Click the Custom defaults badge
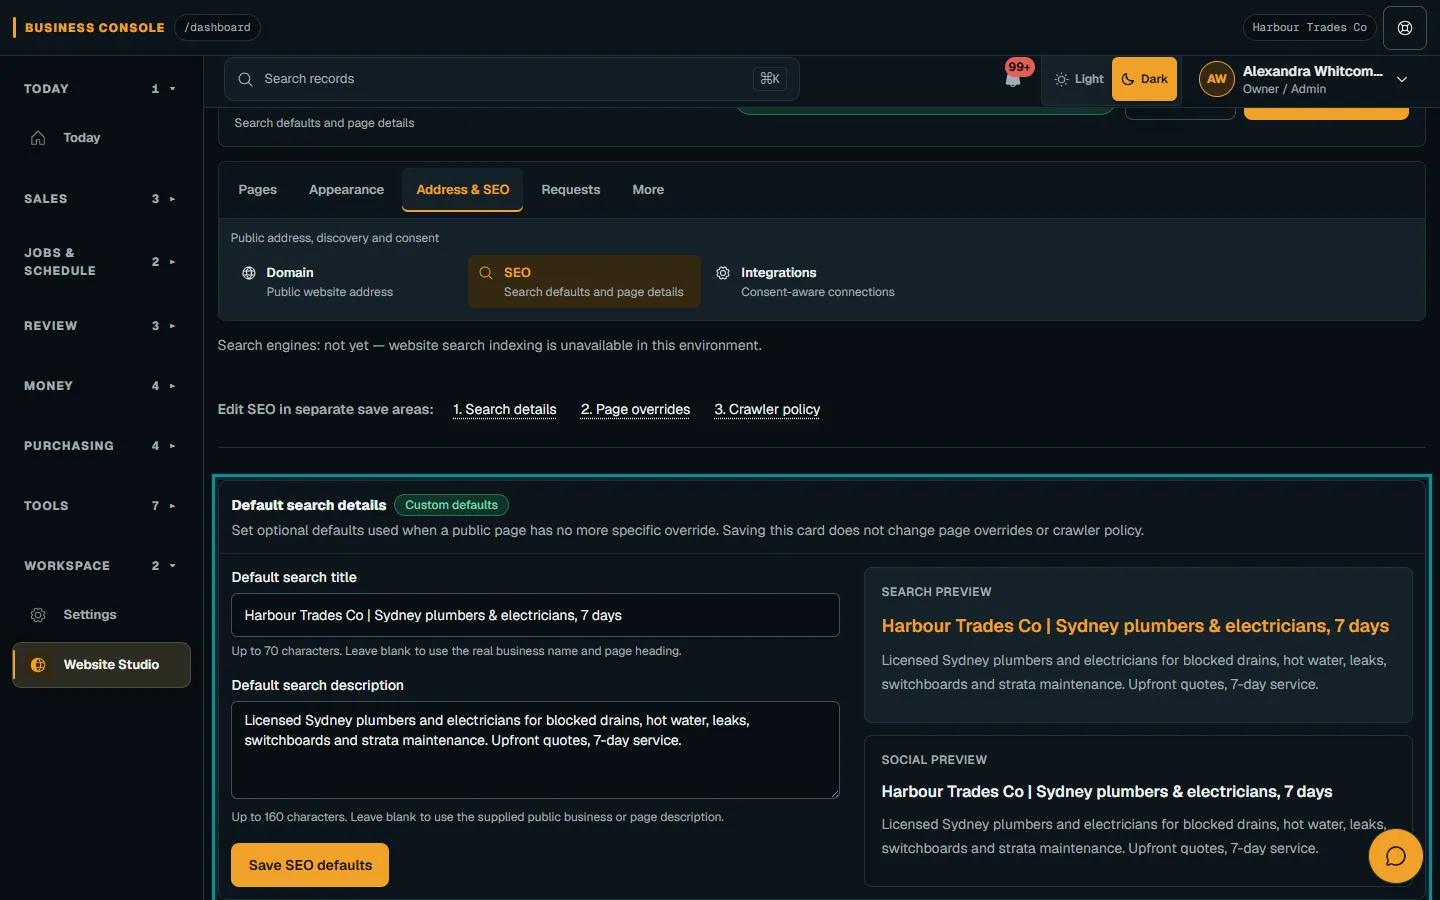1440x900 pixels. tap(451, 506)
